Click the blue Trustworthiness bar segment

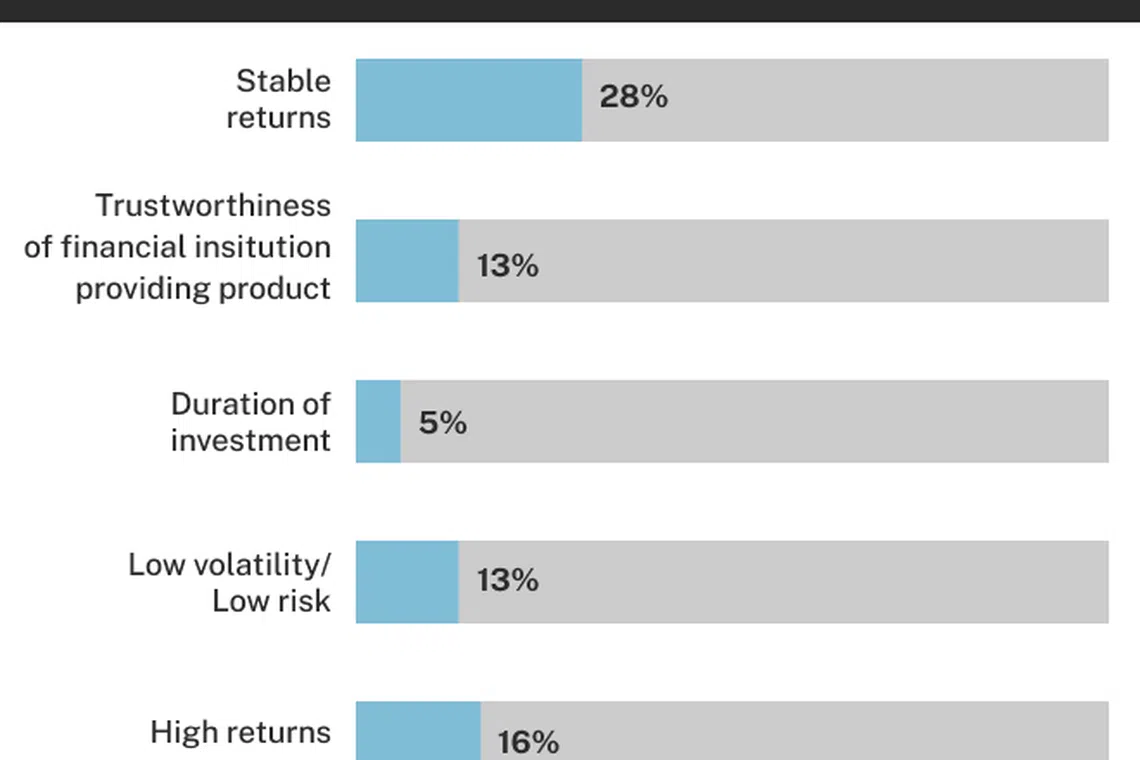pos(407,261)
